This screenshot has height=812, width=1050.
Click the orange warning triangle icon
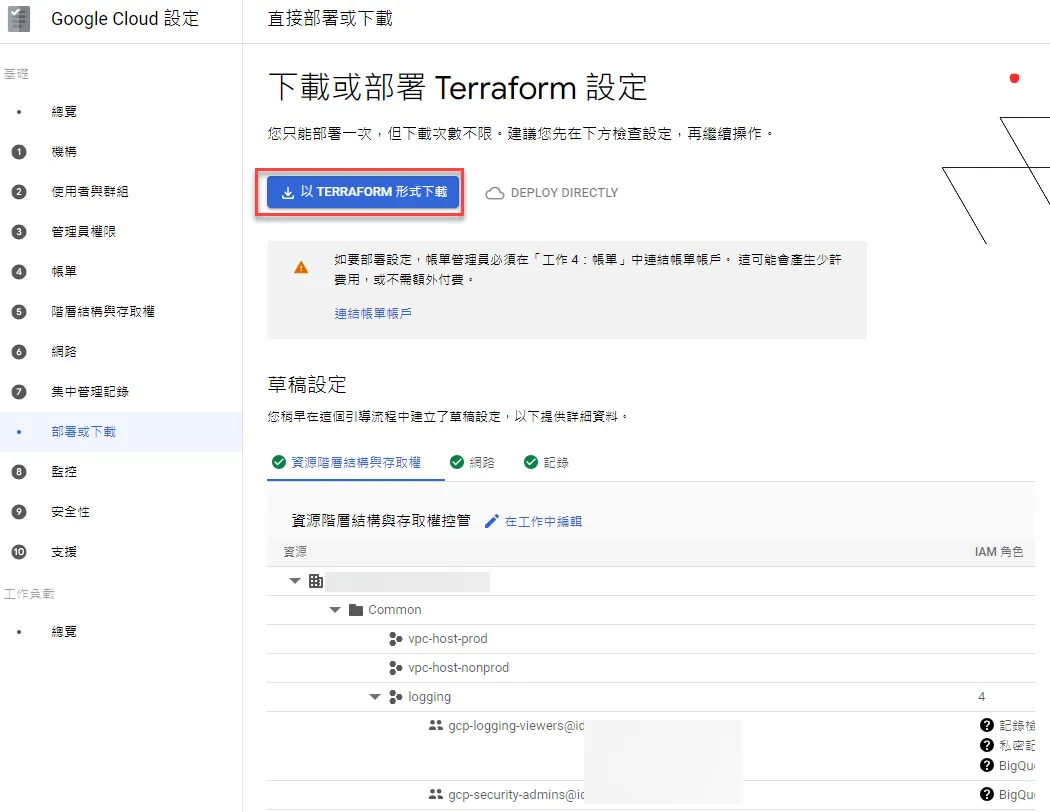[x=301, y=268]
